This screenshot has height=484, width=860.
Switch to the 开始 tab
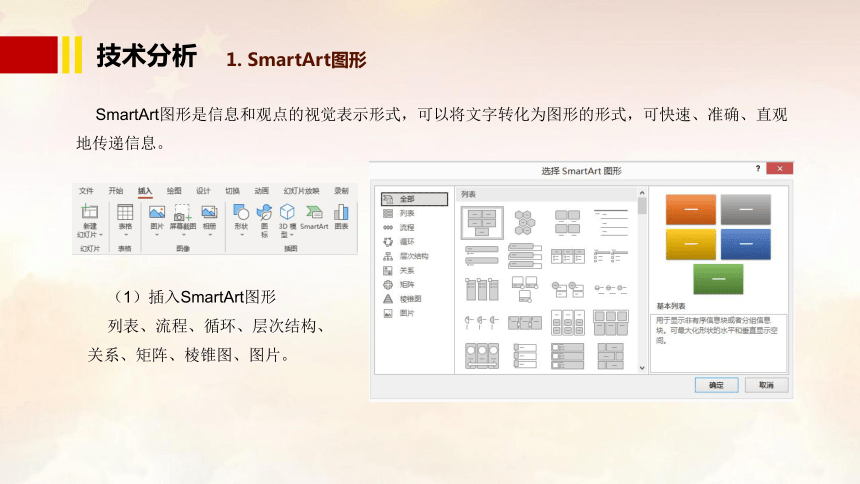115,190
